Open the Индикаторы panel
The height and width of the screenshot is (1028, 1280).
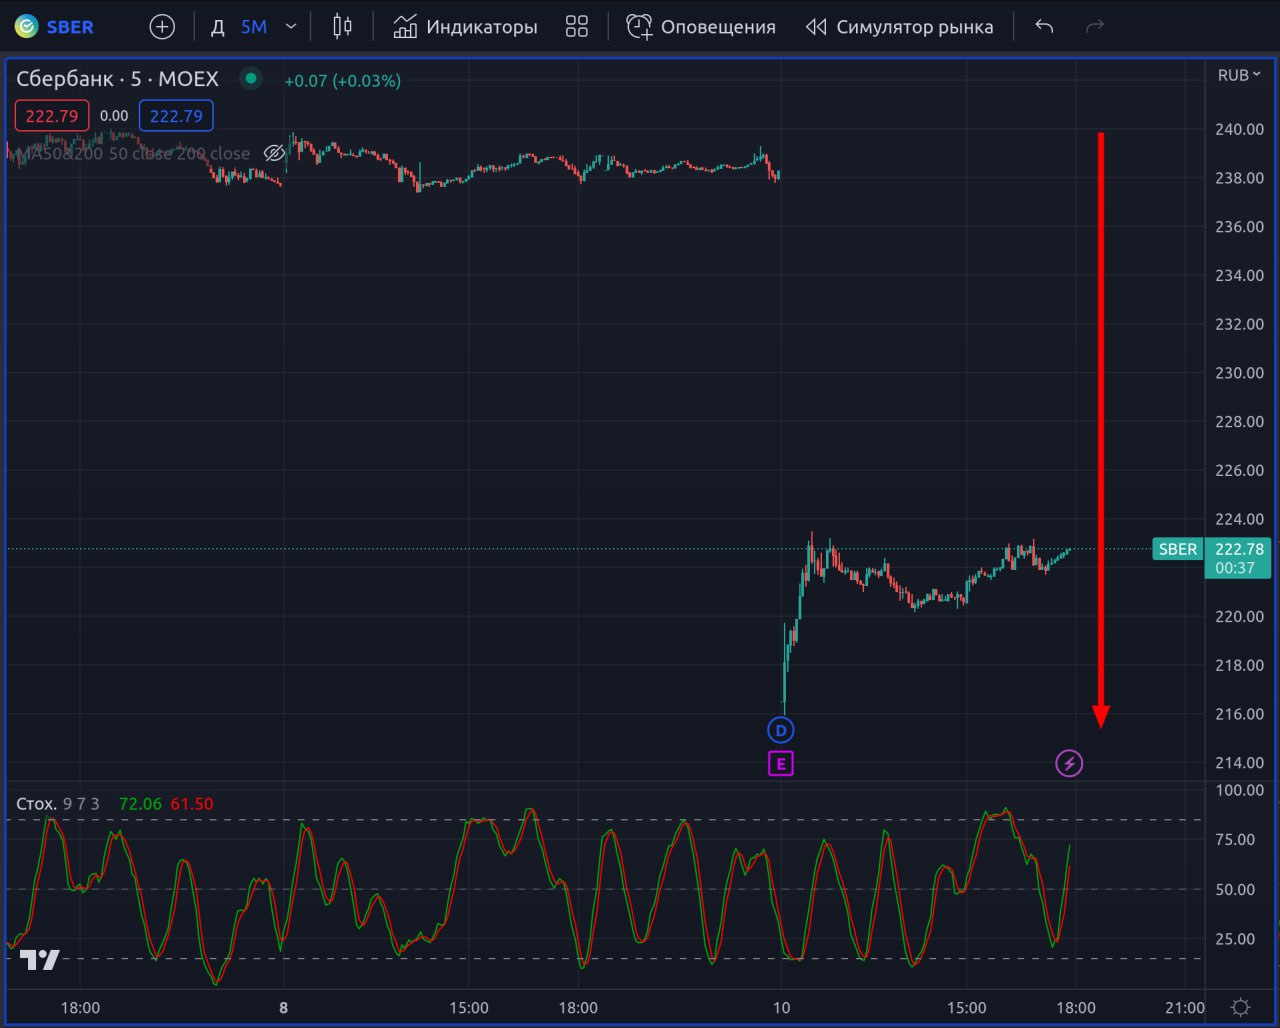pos(465,27)
